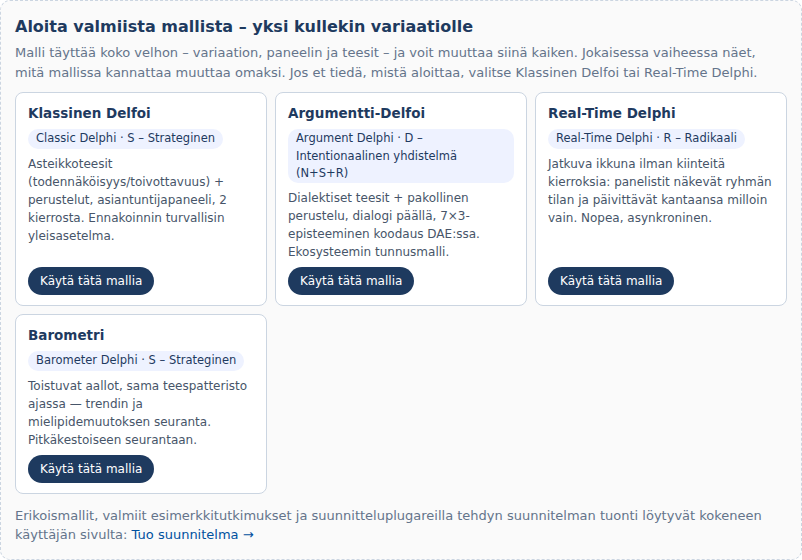This screenshot has height=560, width=802.
Task: Select the 'Barometri' card title
Action: pos(66,335)
